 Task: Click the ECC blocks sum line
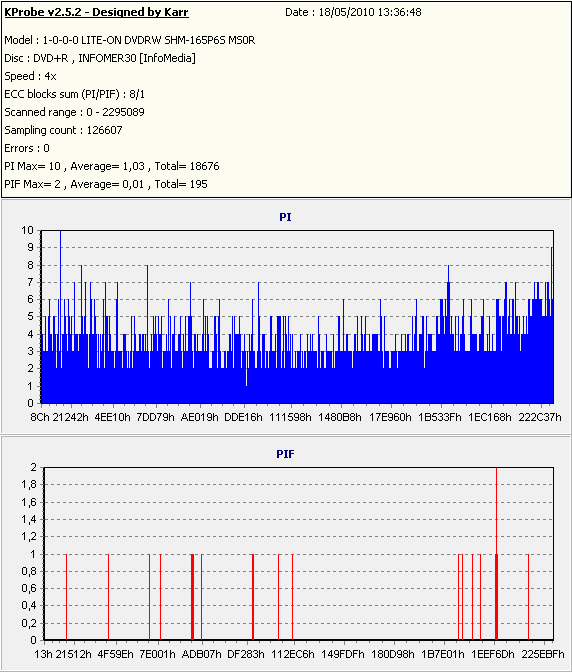[75, 94]
